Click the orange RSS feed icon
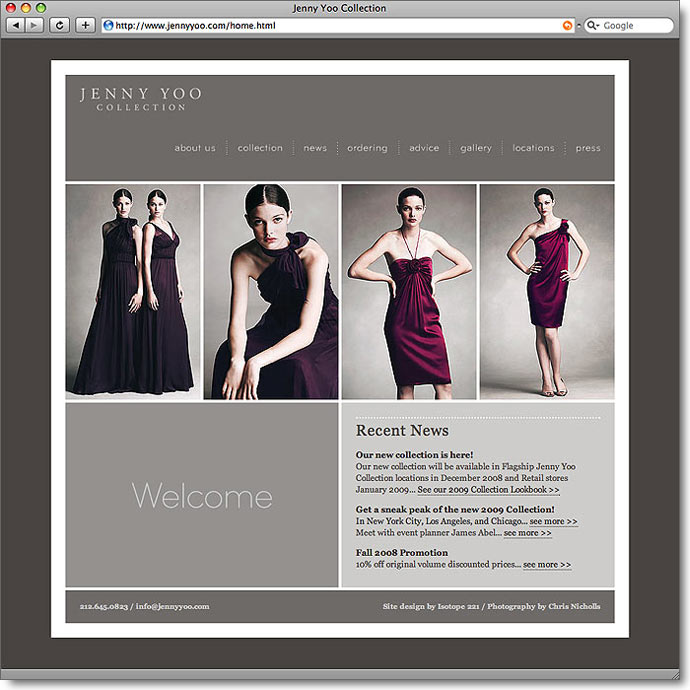The height and width of the screenshot is (690, 690). click(568, 26)
